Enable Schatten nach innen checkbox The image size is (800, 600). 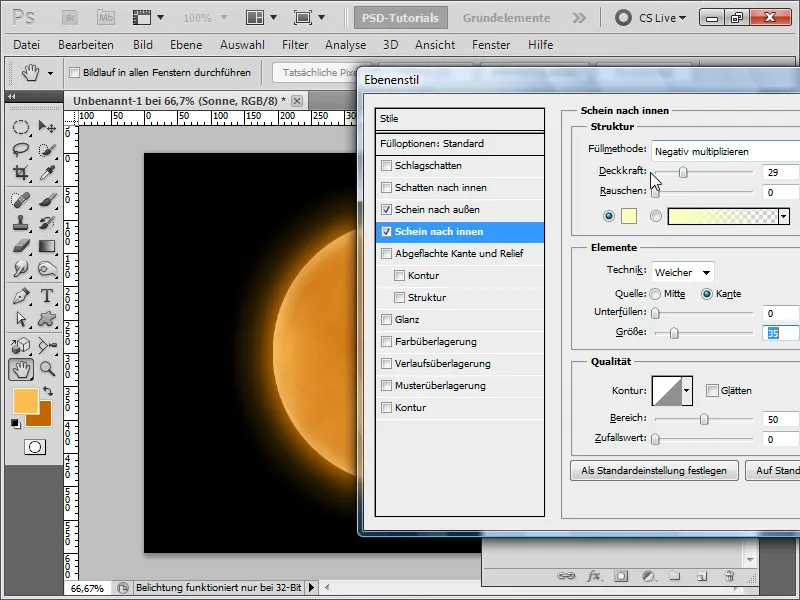[x=387, y=187]
